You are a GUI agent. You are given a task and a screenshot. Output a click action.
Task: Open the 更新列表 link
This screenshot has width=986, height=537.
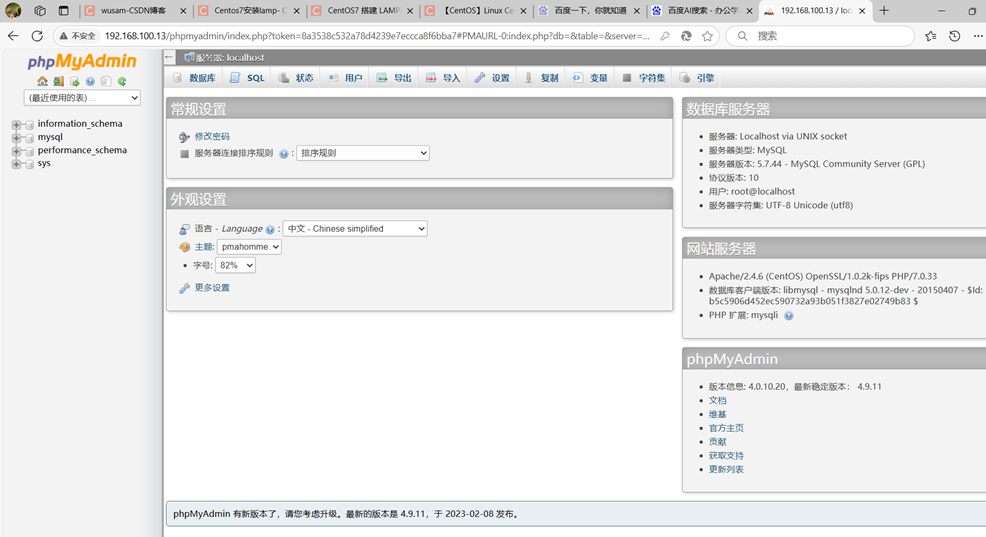pyautogui.click(x=726, y=470)
